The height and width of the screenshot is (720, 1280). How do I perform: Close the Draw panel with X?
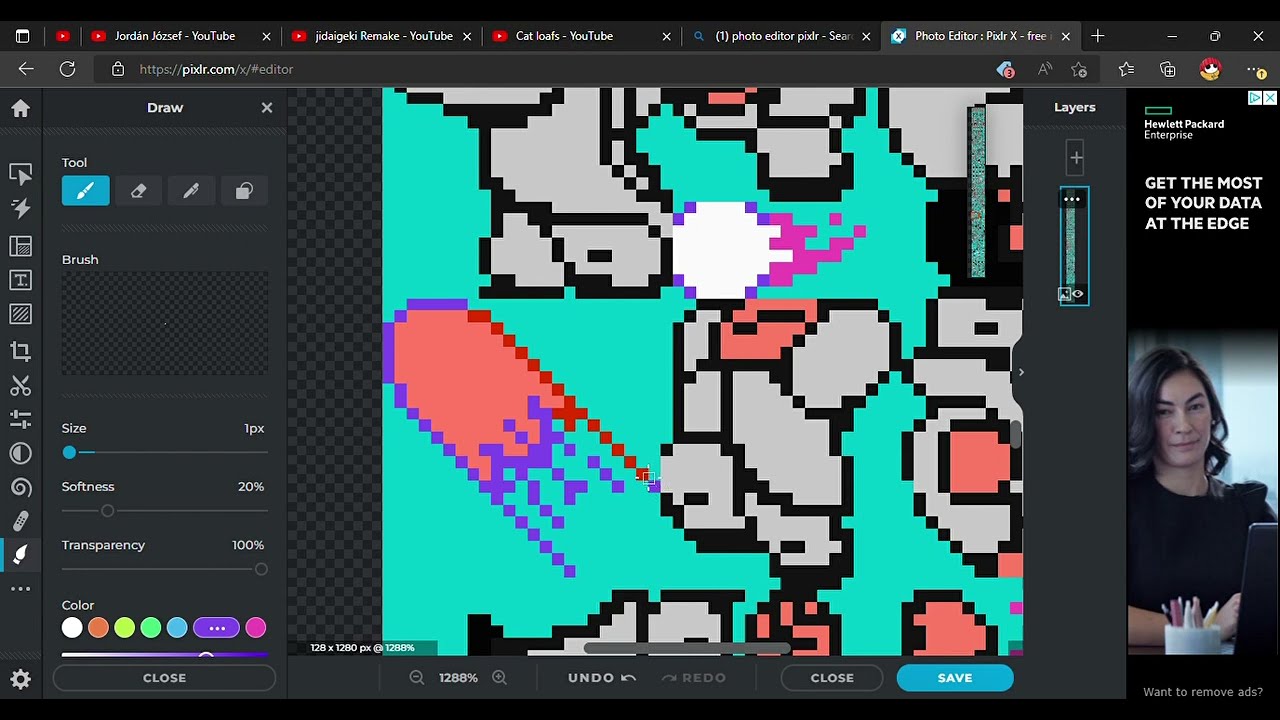tap(267, 107)
